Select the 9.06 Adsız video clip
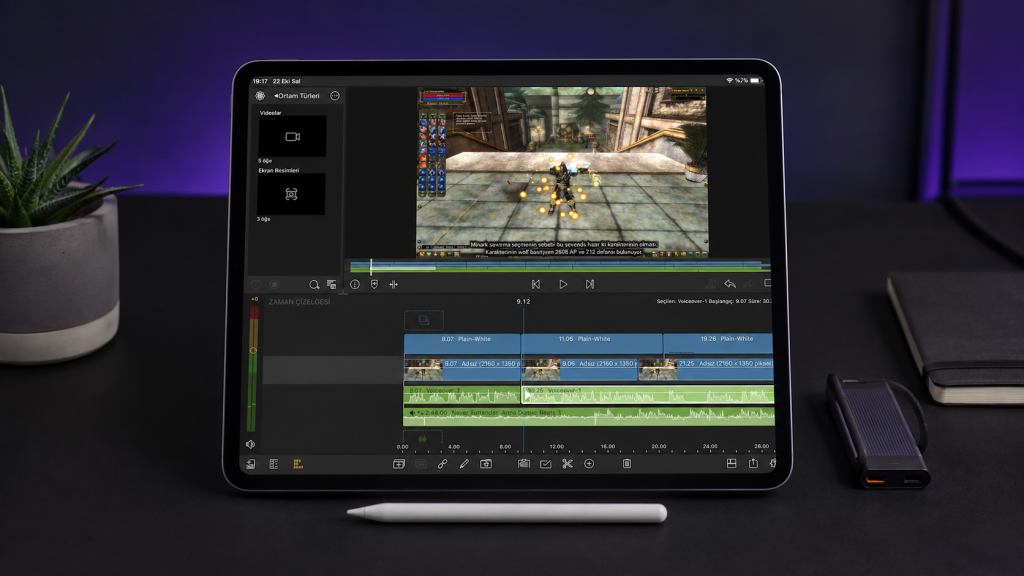This screenshot has width=1024, height=576. [x=580, y=369]
